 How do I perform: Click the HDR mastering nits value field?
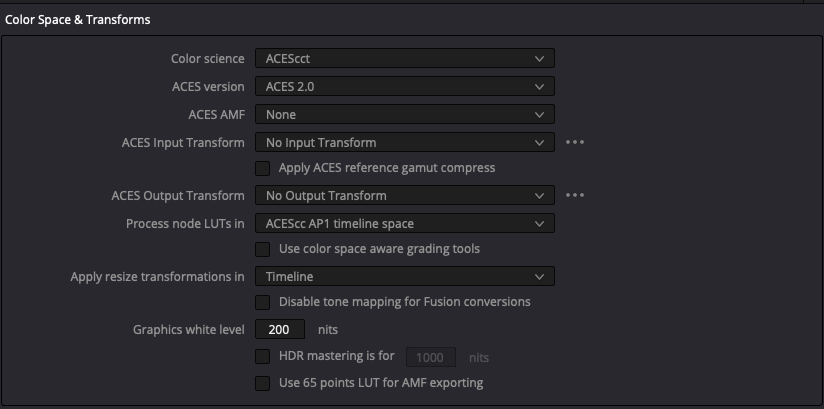coord(430,357)
